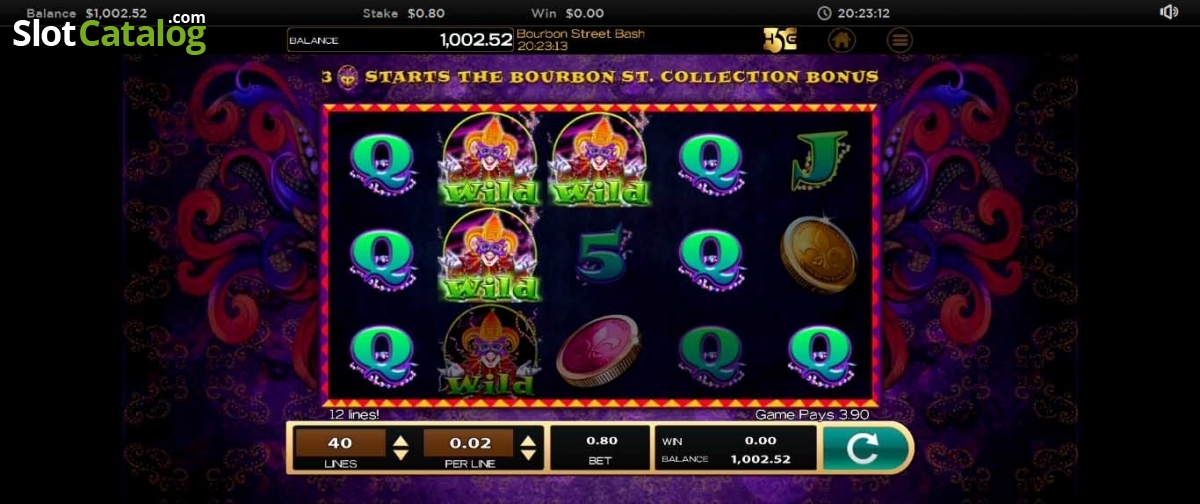Image resolution: width=1200 pixels, height=504 pixels.
Task: Click the 0.80 bet display
Action: (x=602, y=448)
